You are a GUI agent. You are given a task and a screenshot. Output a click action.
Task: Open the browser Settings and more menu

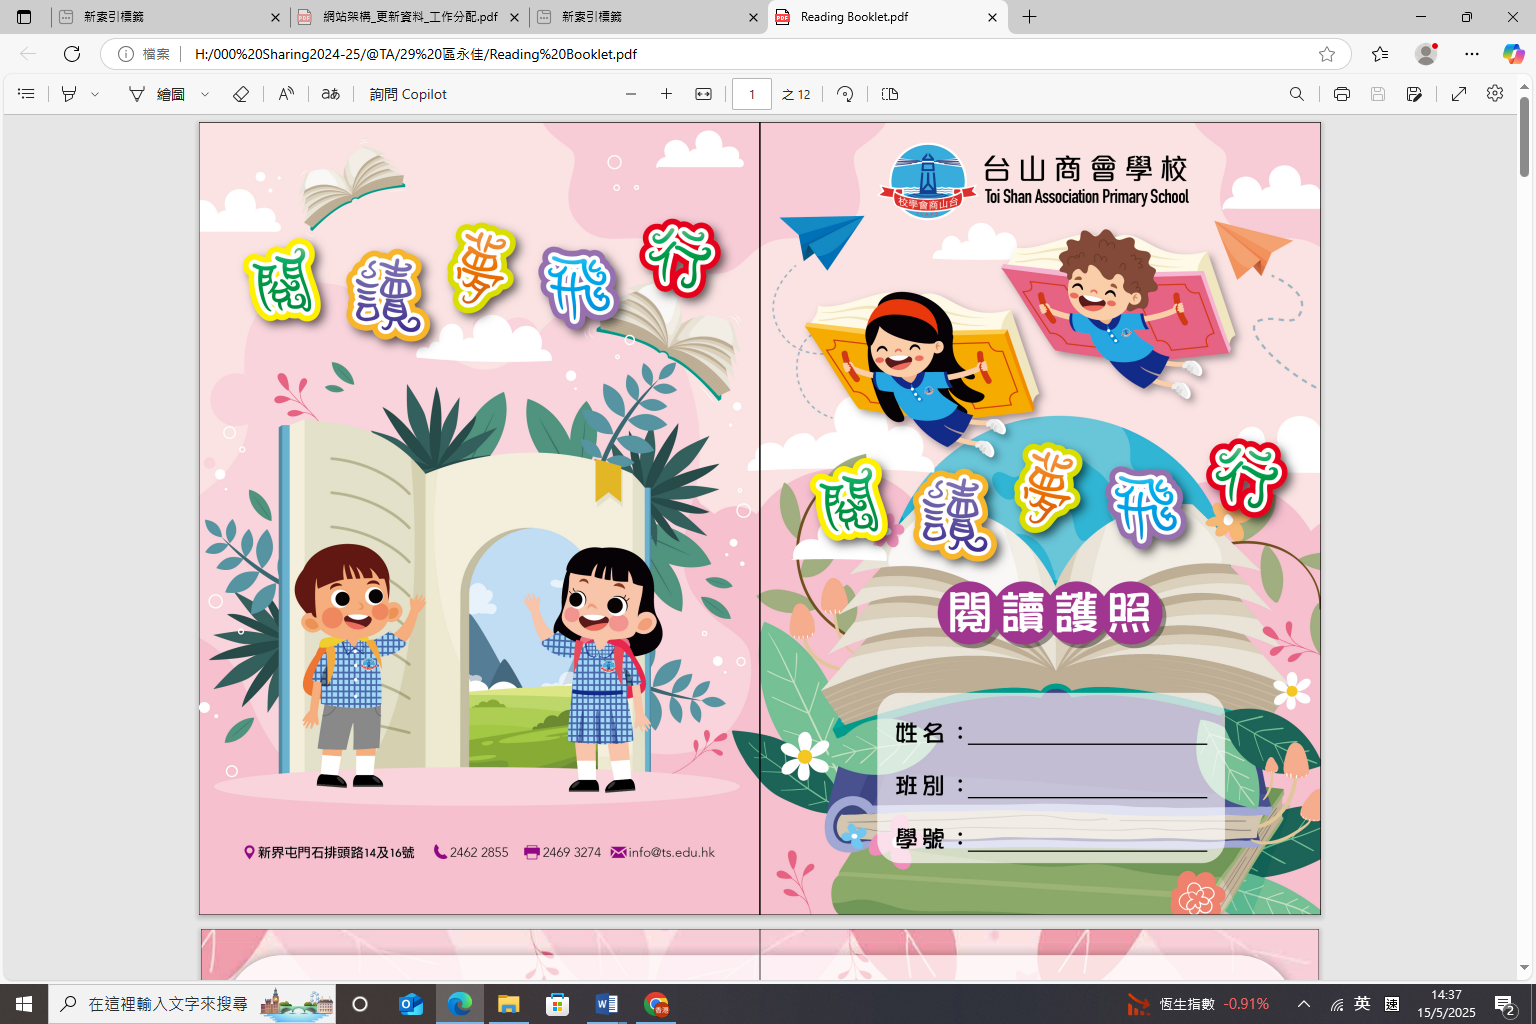[x=1471, y=54]
